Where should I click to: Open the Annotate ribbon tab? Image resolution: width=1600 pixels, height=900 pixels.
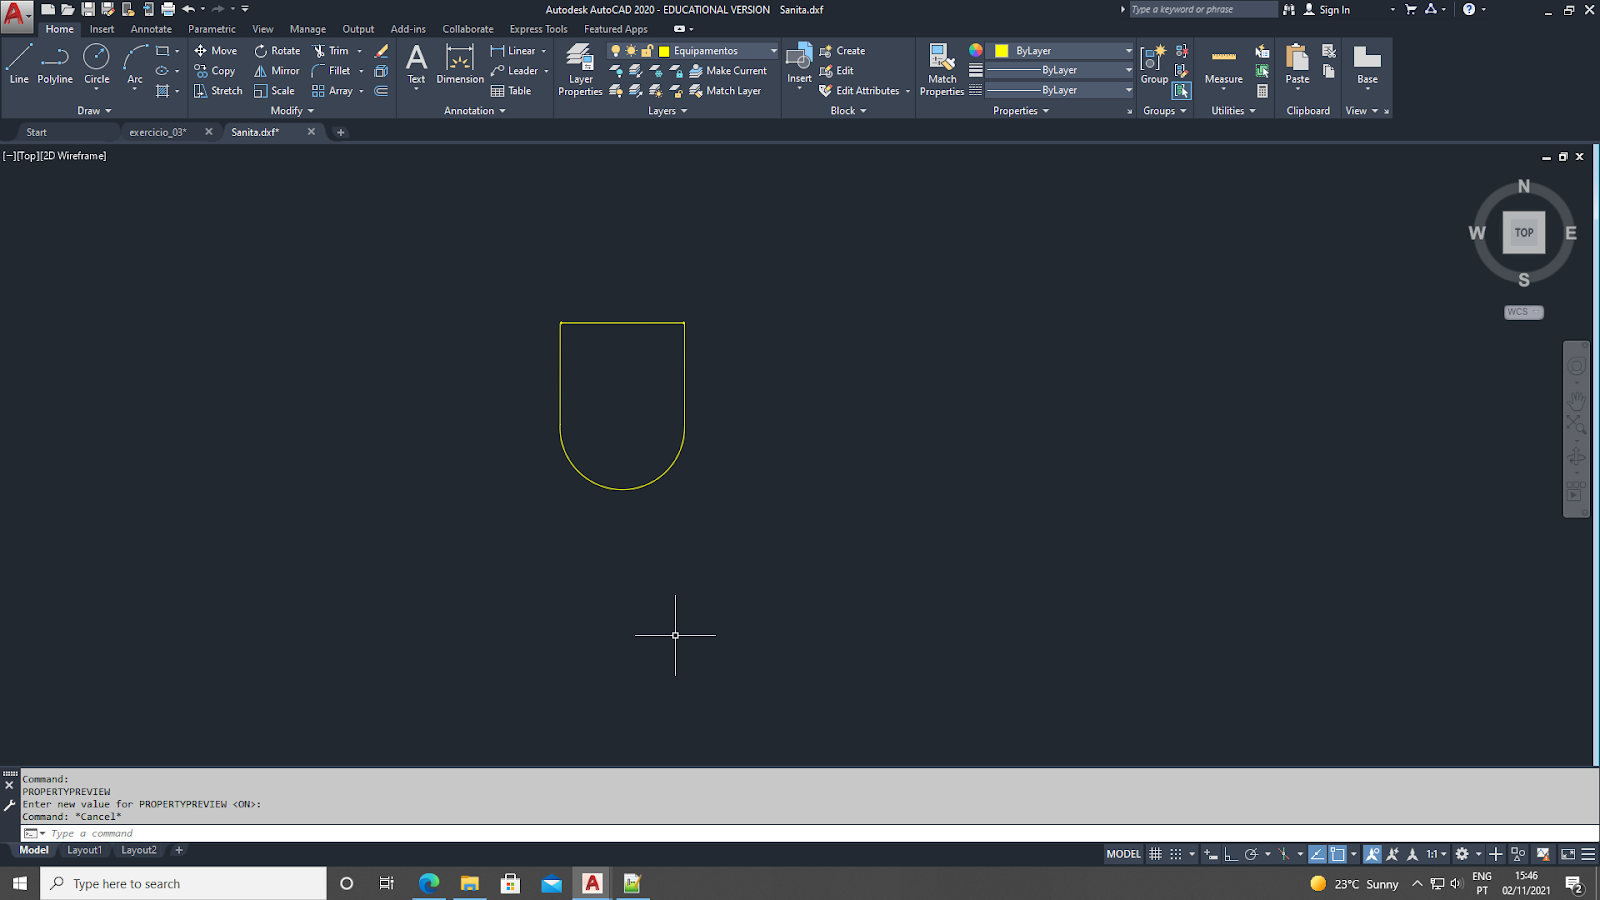[x=151, y=29]
